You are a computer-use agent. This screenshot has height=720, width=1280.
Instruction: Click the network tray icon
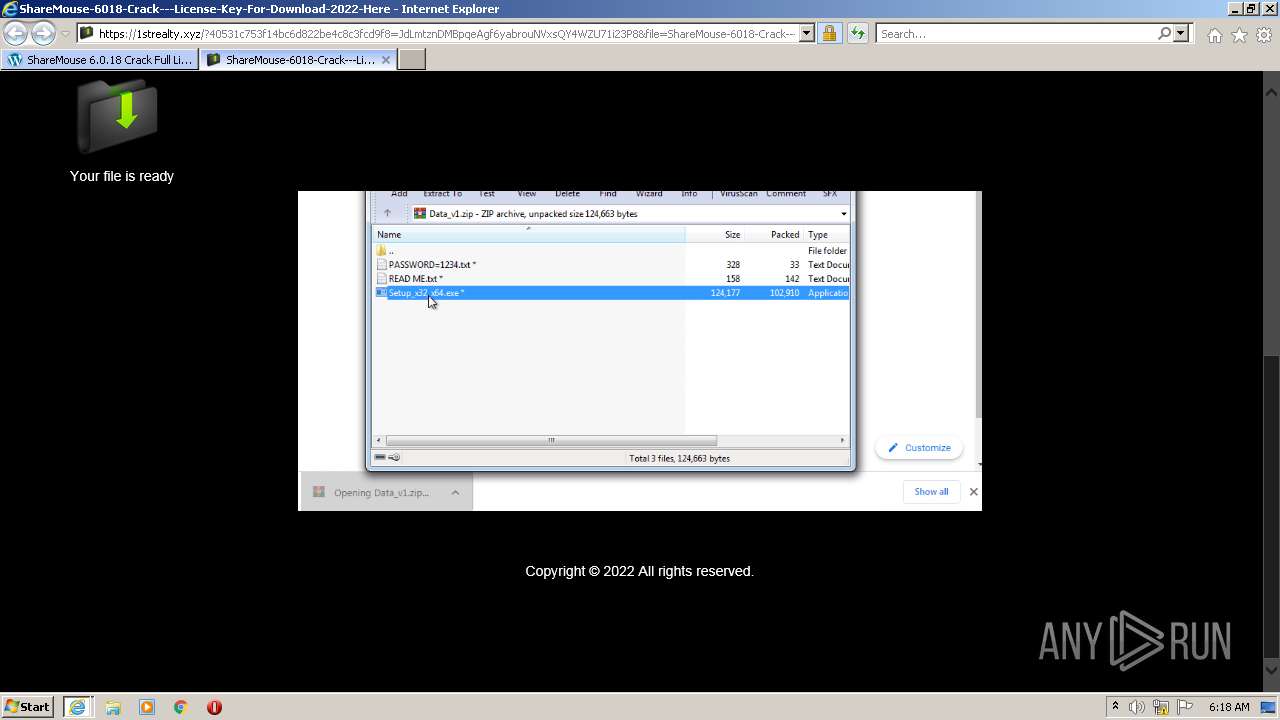point(1162,707)
